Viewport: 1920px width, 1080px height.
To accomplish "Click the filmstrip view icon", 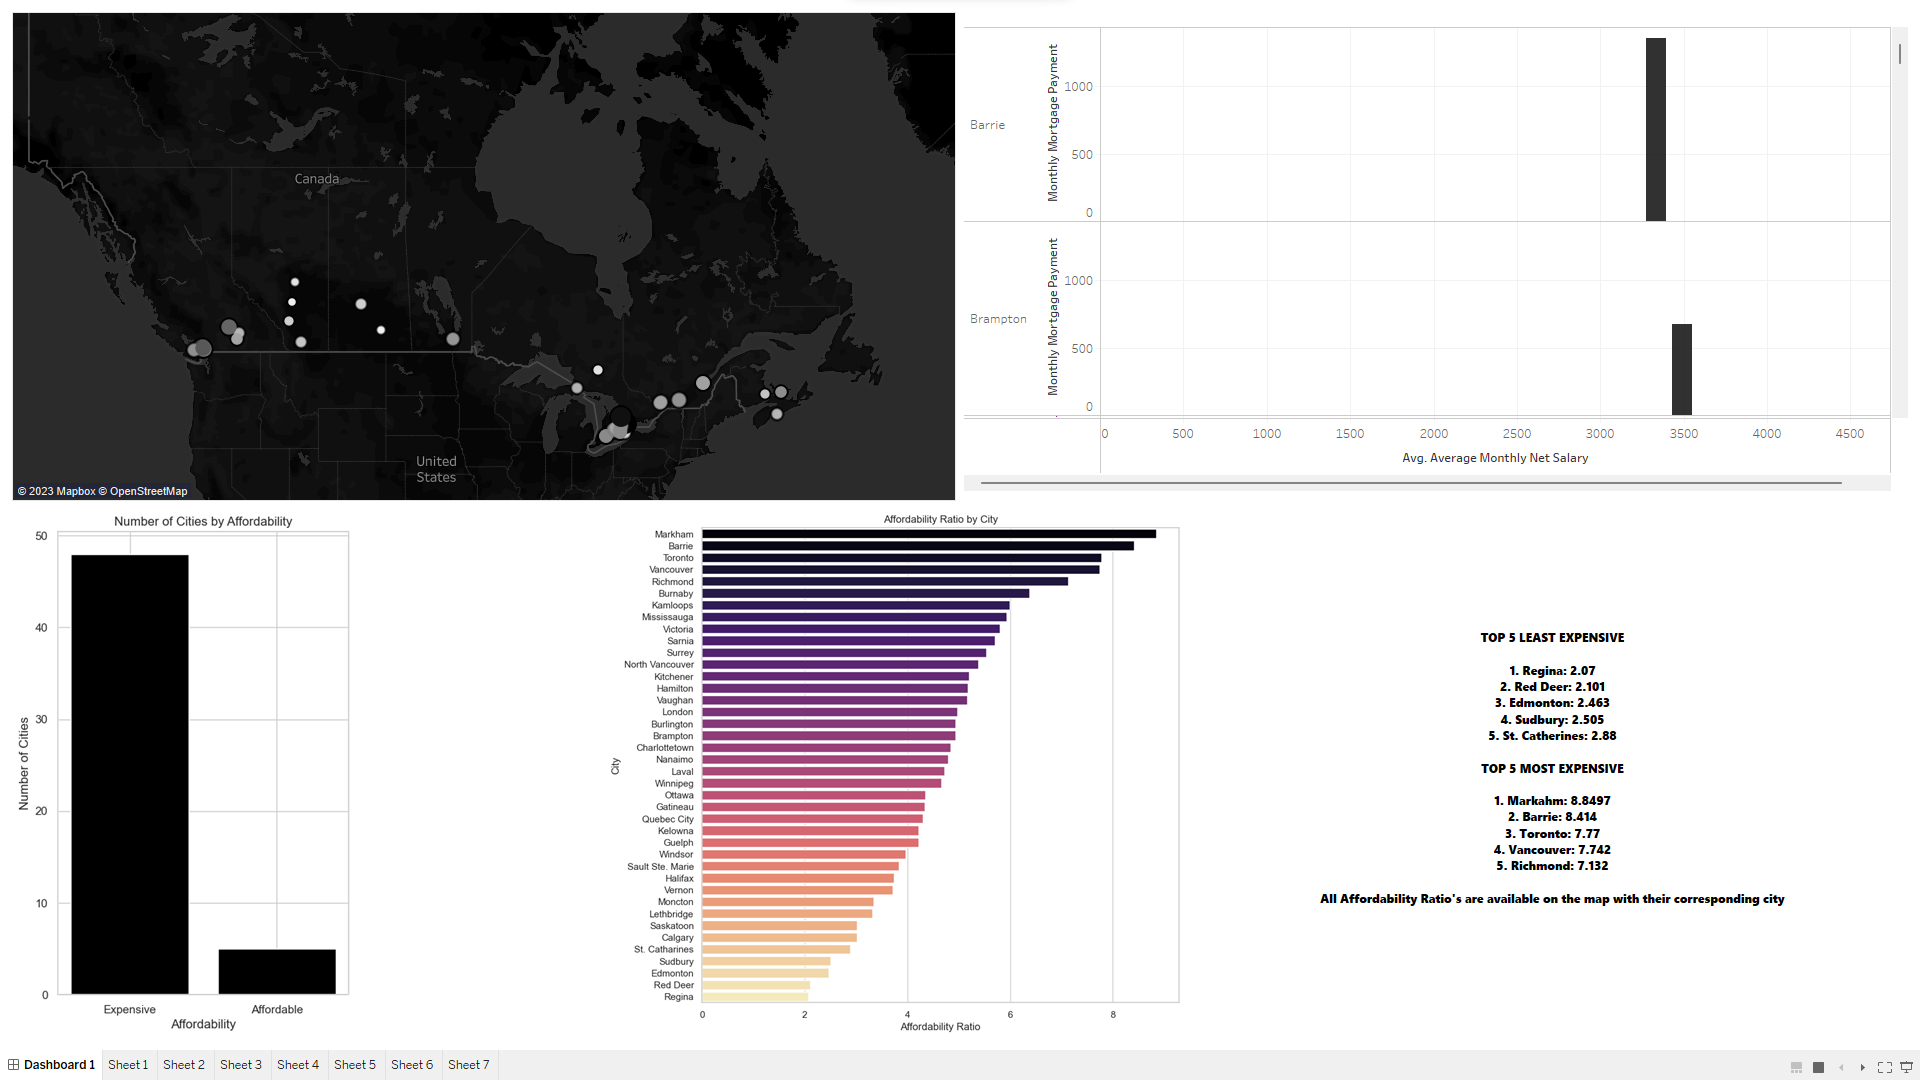I will (x=1796, y=1067).
